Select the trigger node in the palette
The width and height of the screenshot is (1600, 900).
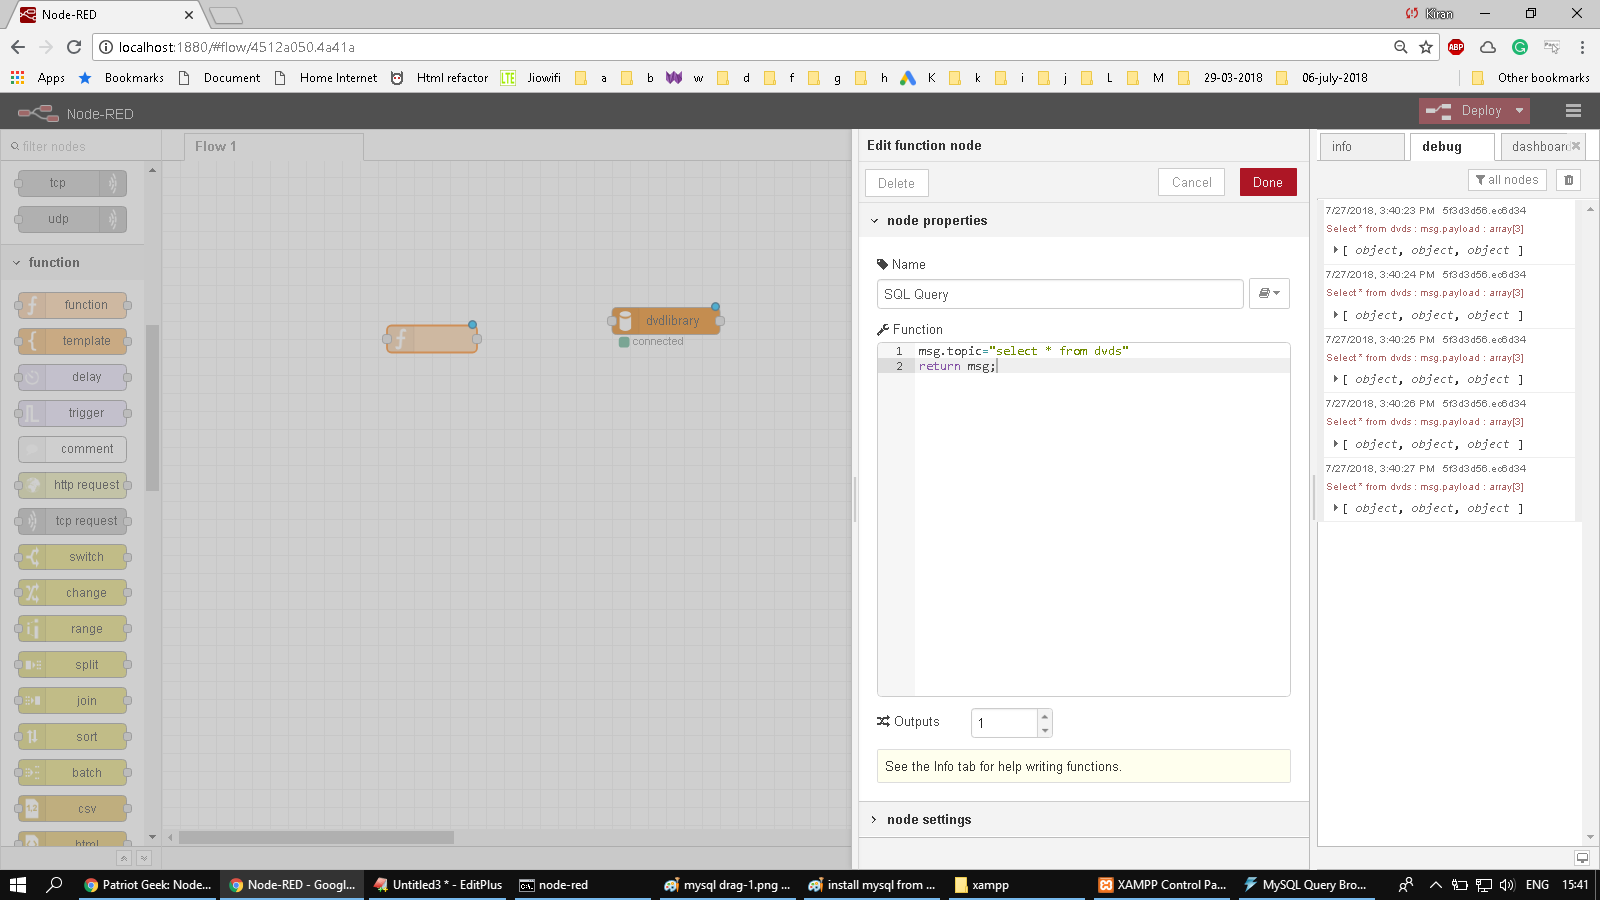[x=71, y=413]
